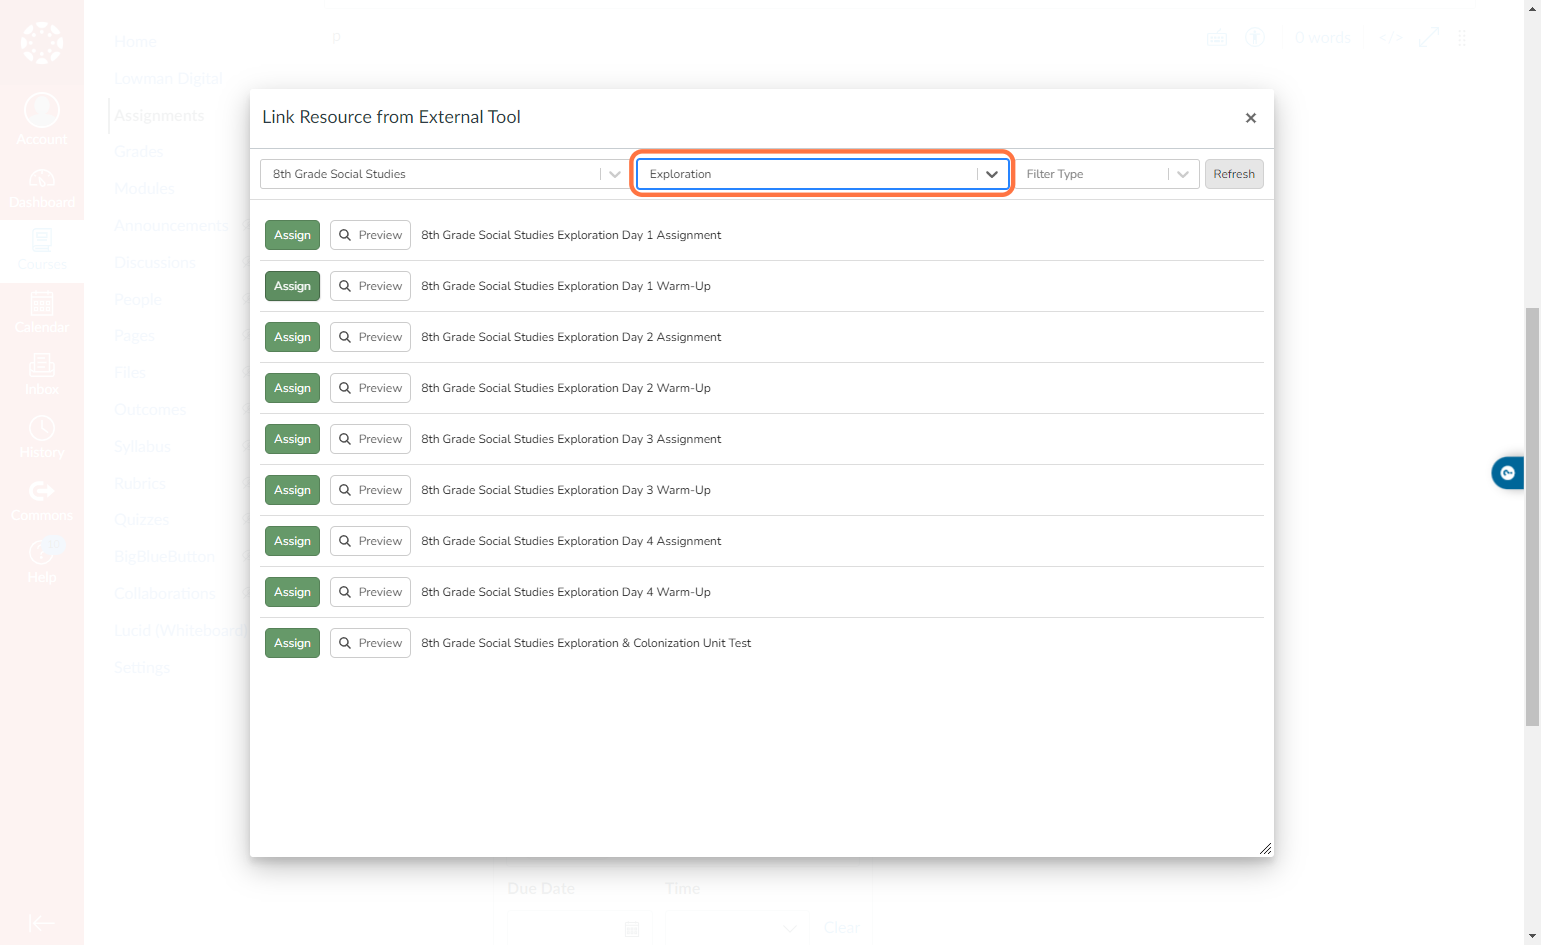Preview Exploration Day 3 Assignment
The width and height of the screenshot is (1541, 945).
(x=370, y=439)
